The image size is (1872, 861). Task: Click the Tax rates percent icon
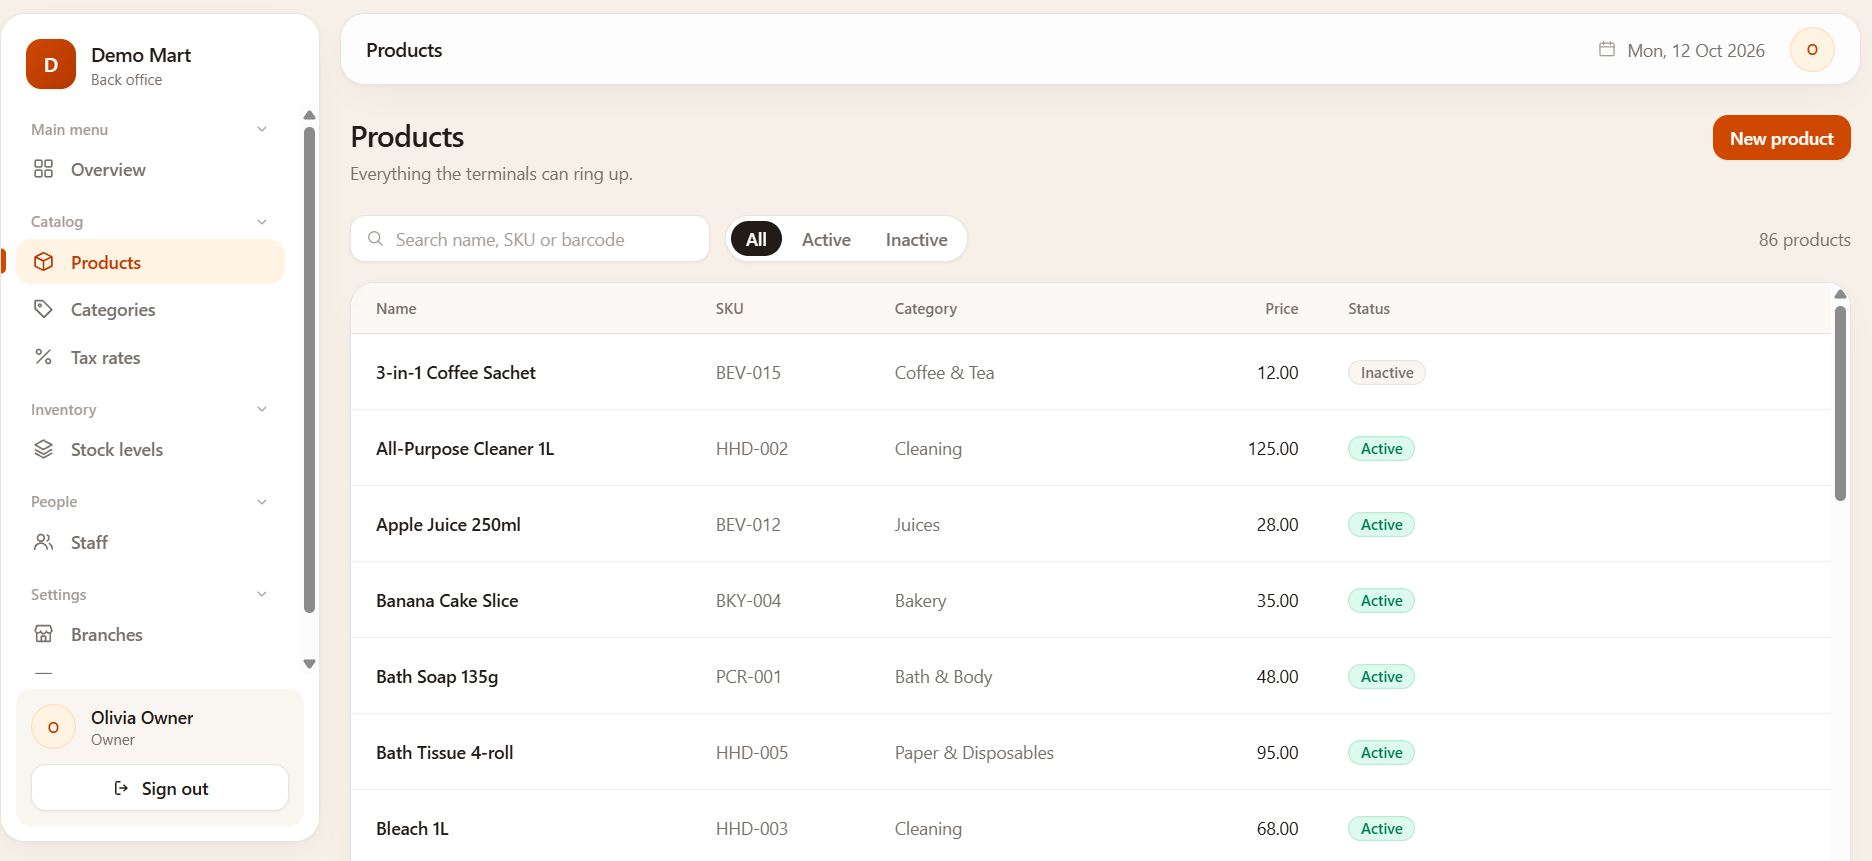point(43,357)
